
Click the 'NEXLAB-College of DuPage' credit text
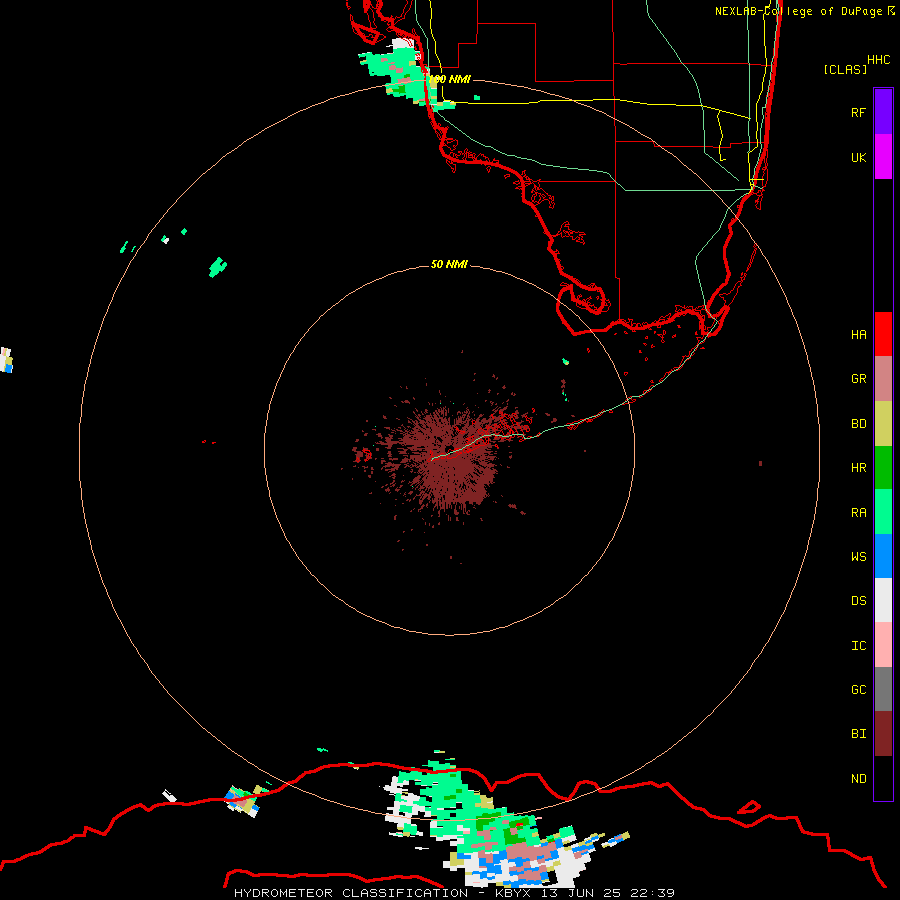(x=798, y=11)
